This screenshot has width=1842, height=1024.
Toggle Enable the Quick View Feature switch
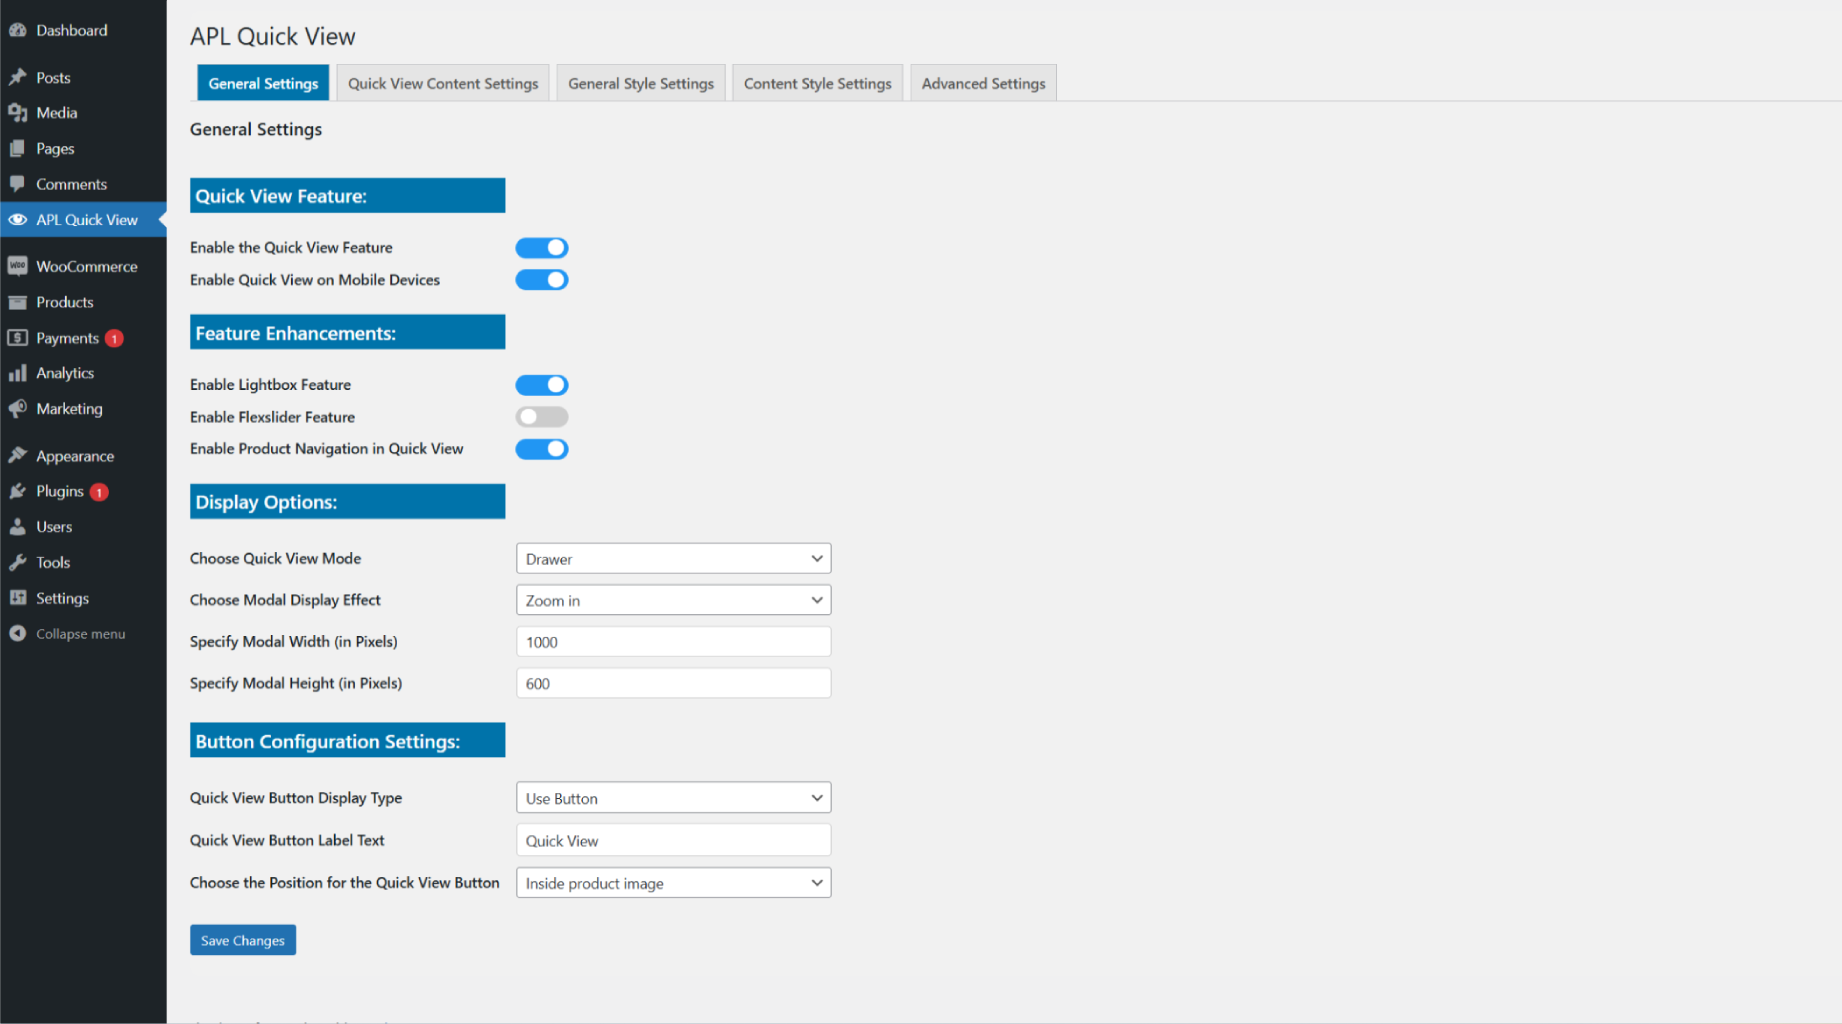click(542, 247)
